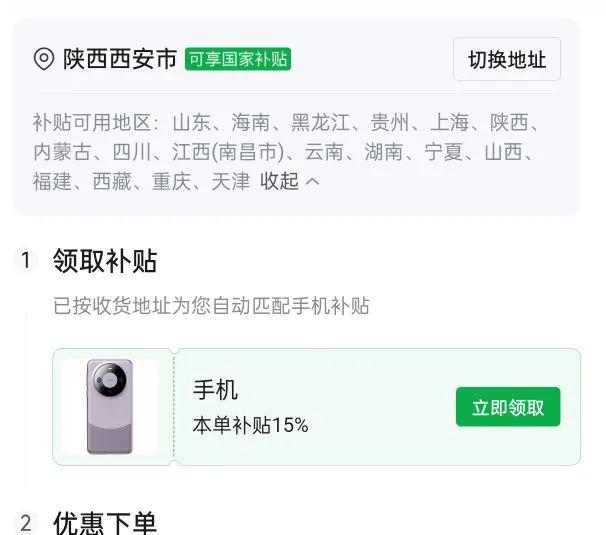Click the 手机 coupon title
Screen dimensions: 606x535
(215, 390)
